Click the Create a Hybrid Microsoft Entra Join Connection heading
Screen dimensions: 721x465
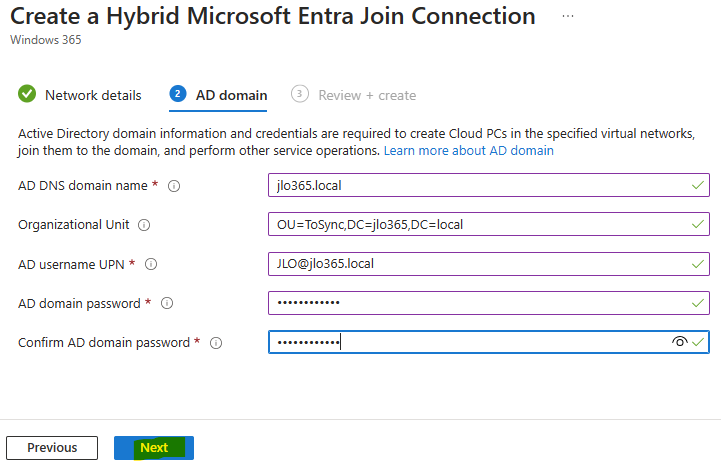pos(273,16)
